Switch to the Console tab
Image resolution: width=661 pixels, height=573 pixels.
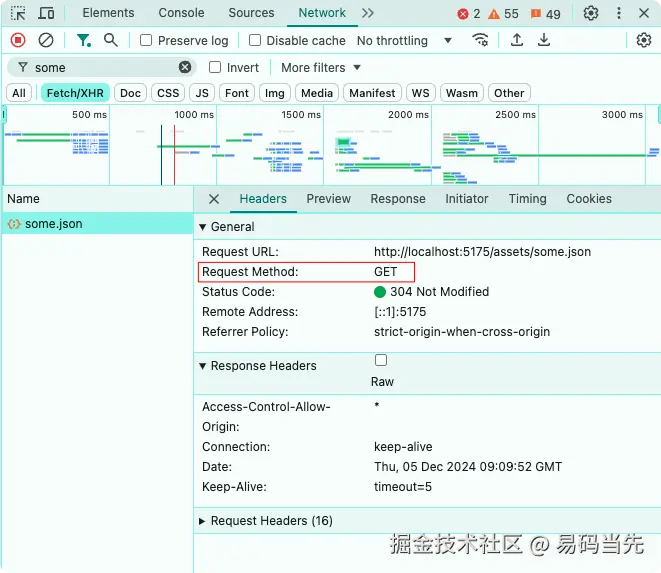(181, 13)
